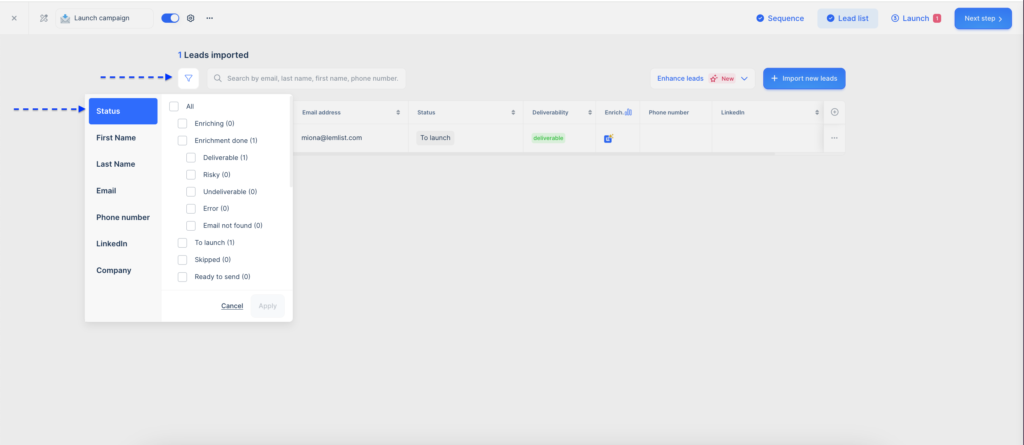Open row options ellipsis for miona lead
This screenshot has width=1024, height=445.
[x=834, y=138]
